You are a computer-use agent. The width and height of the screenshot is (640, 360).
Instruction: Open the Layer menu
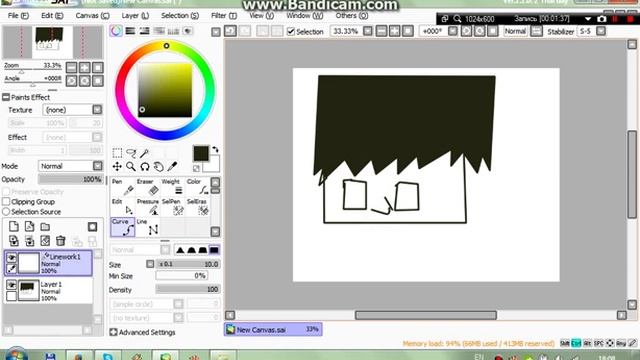(x=135, y=16)
